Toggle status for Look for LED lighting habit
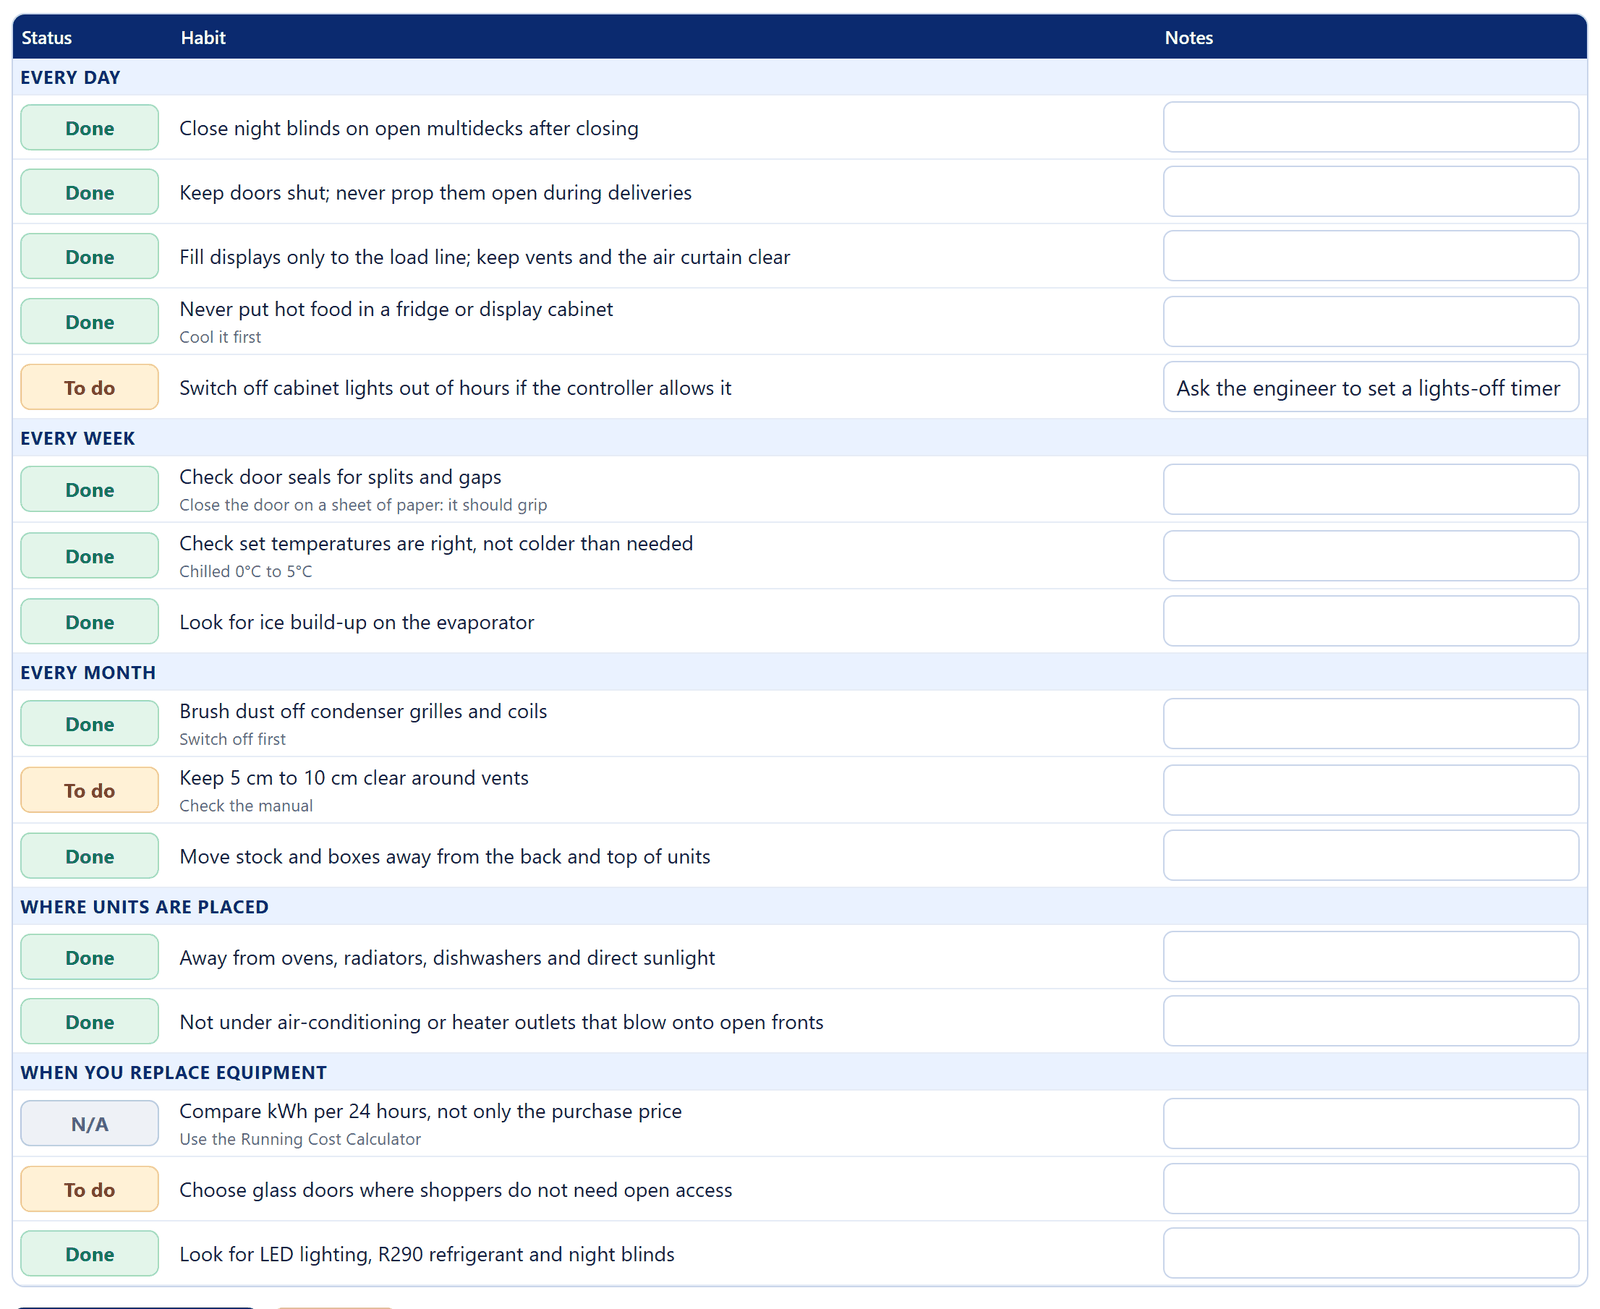The image size is (1600, 1309). 89,1254
